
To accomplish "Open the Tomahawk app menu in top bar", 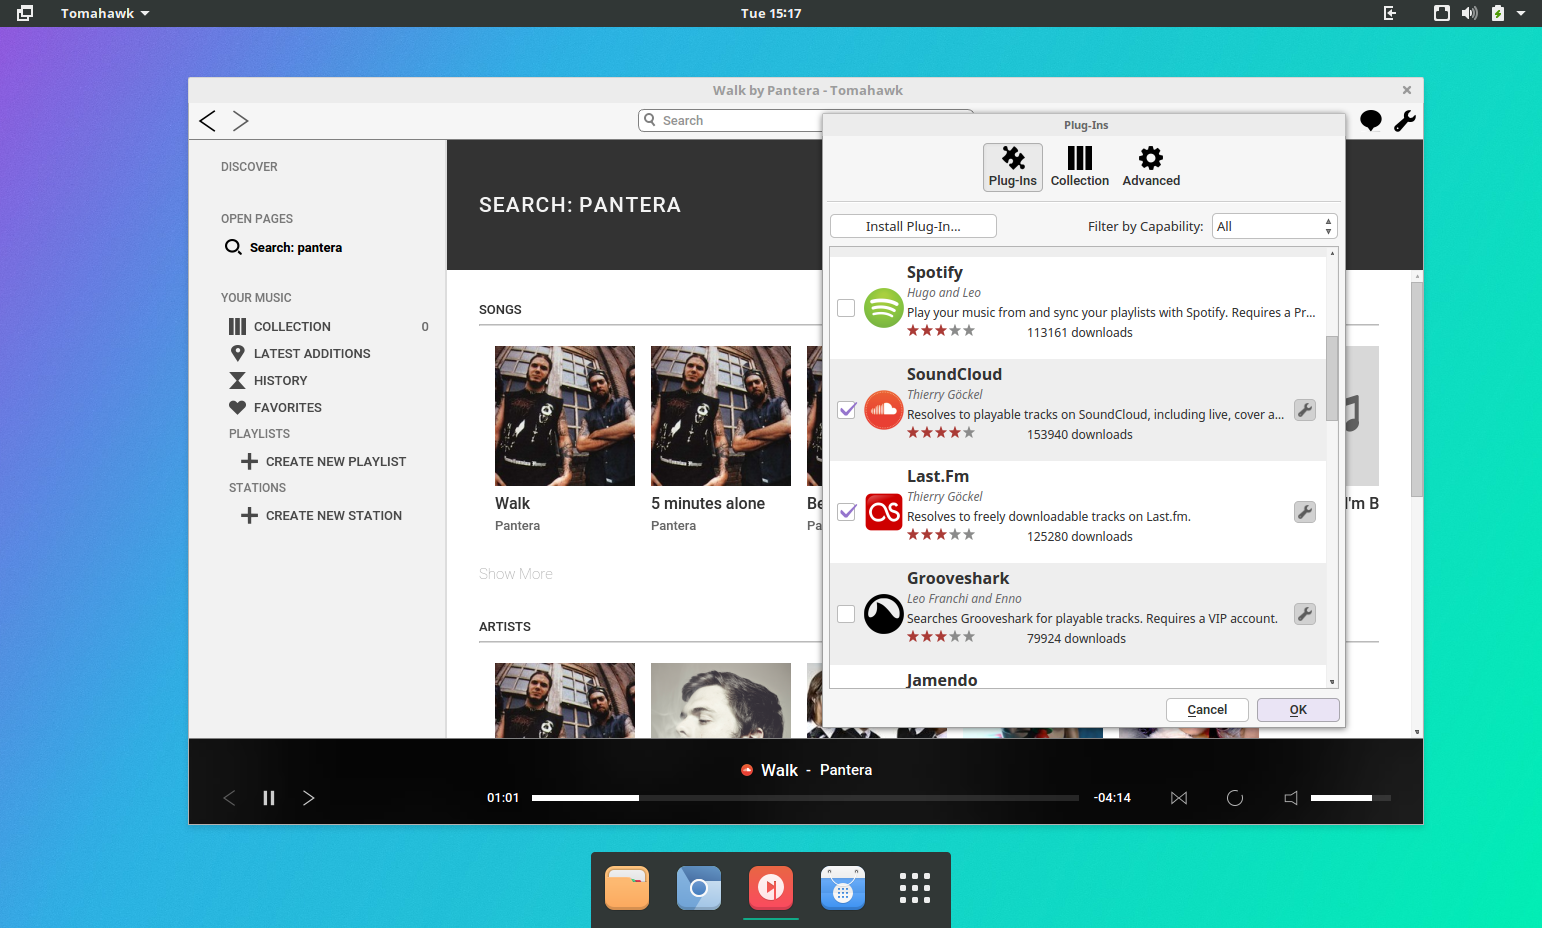I will tap(104, 13).
